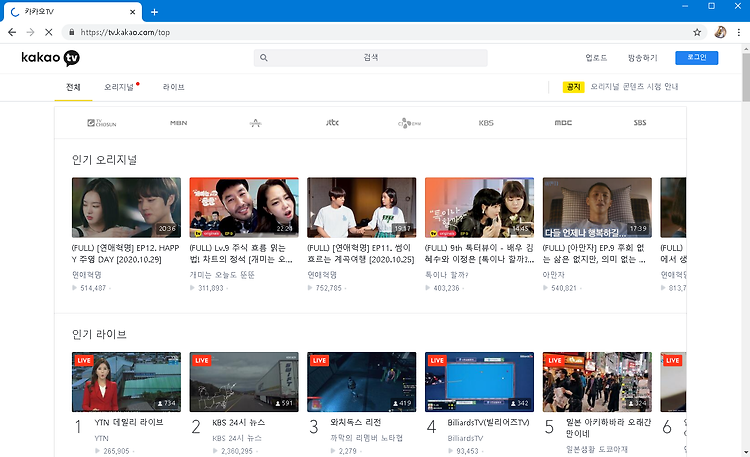750x457 pixels.
Task: Open BilliardsTV live stream thumbnail
Action: (x=479, y=382)
